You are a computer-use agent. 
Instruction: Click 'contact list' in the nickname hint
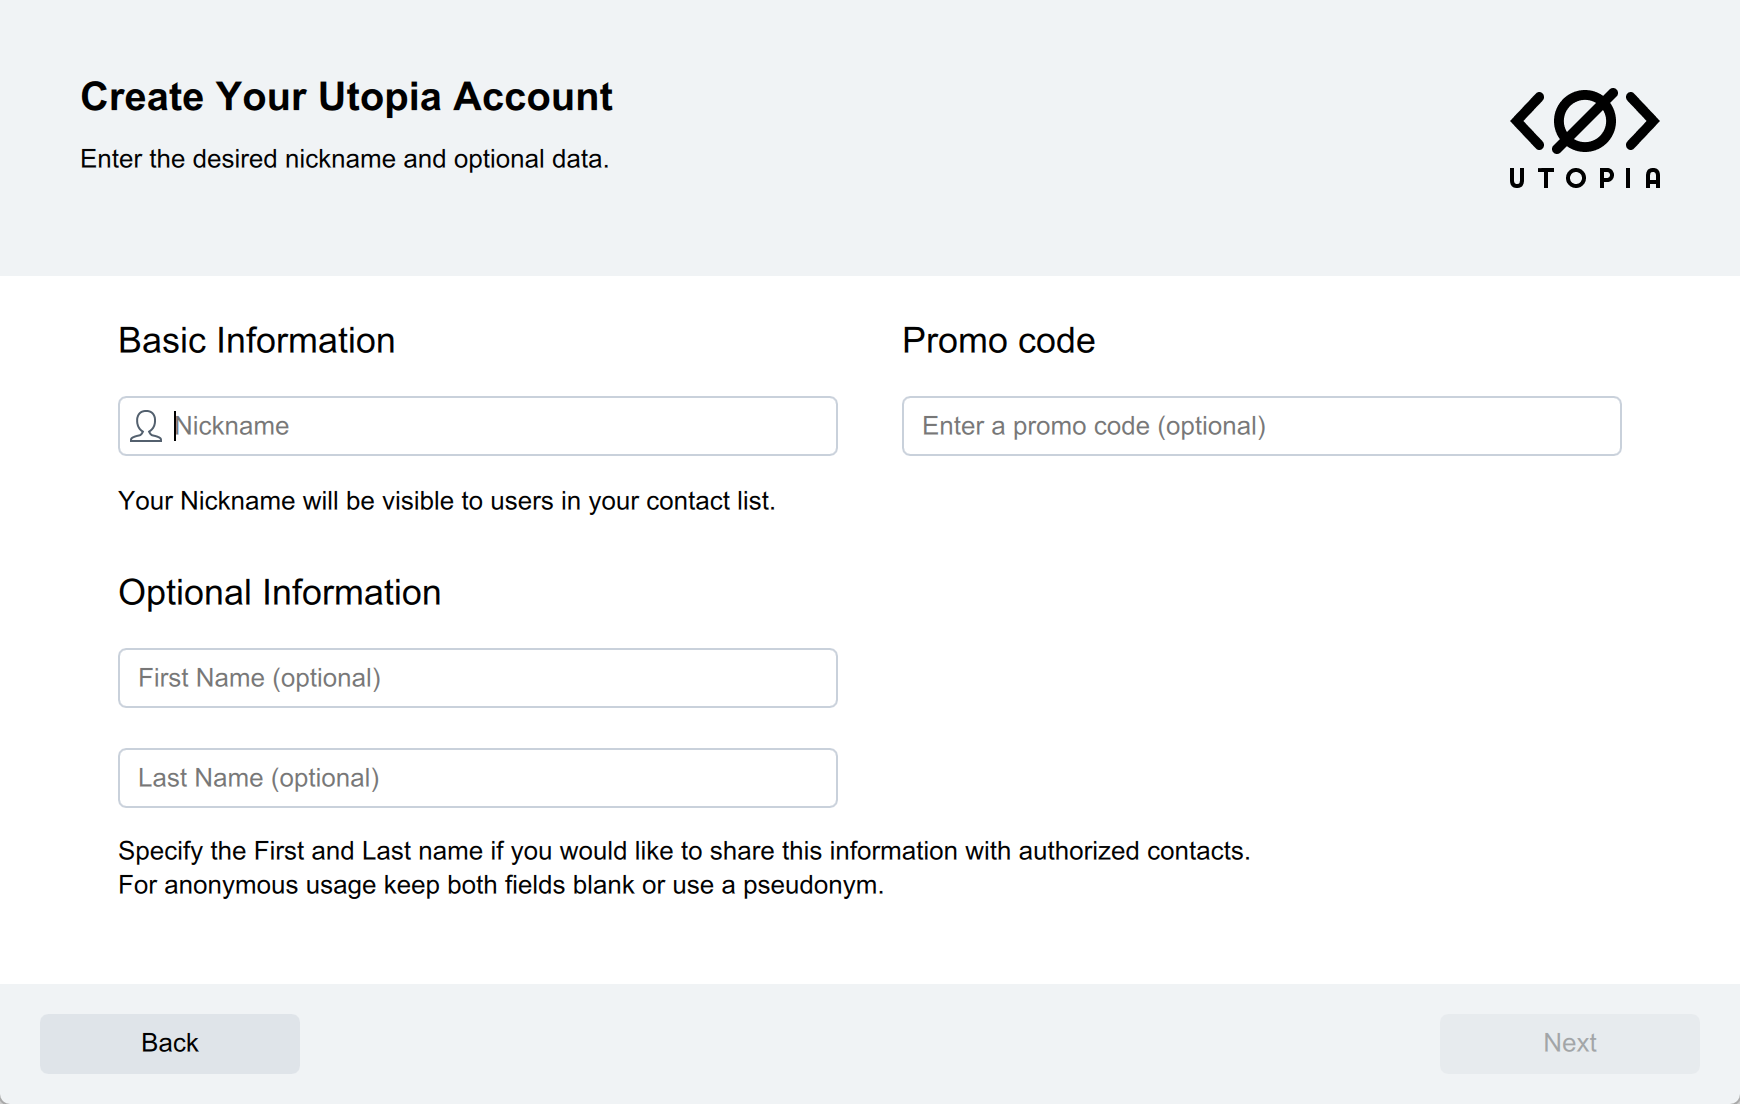point(709,501)
